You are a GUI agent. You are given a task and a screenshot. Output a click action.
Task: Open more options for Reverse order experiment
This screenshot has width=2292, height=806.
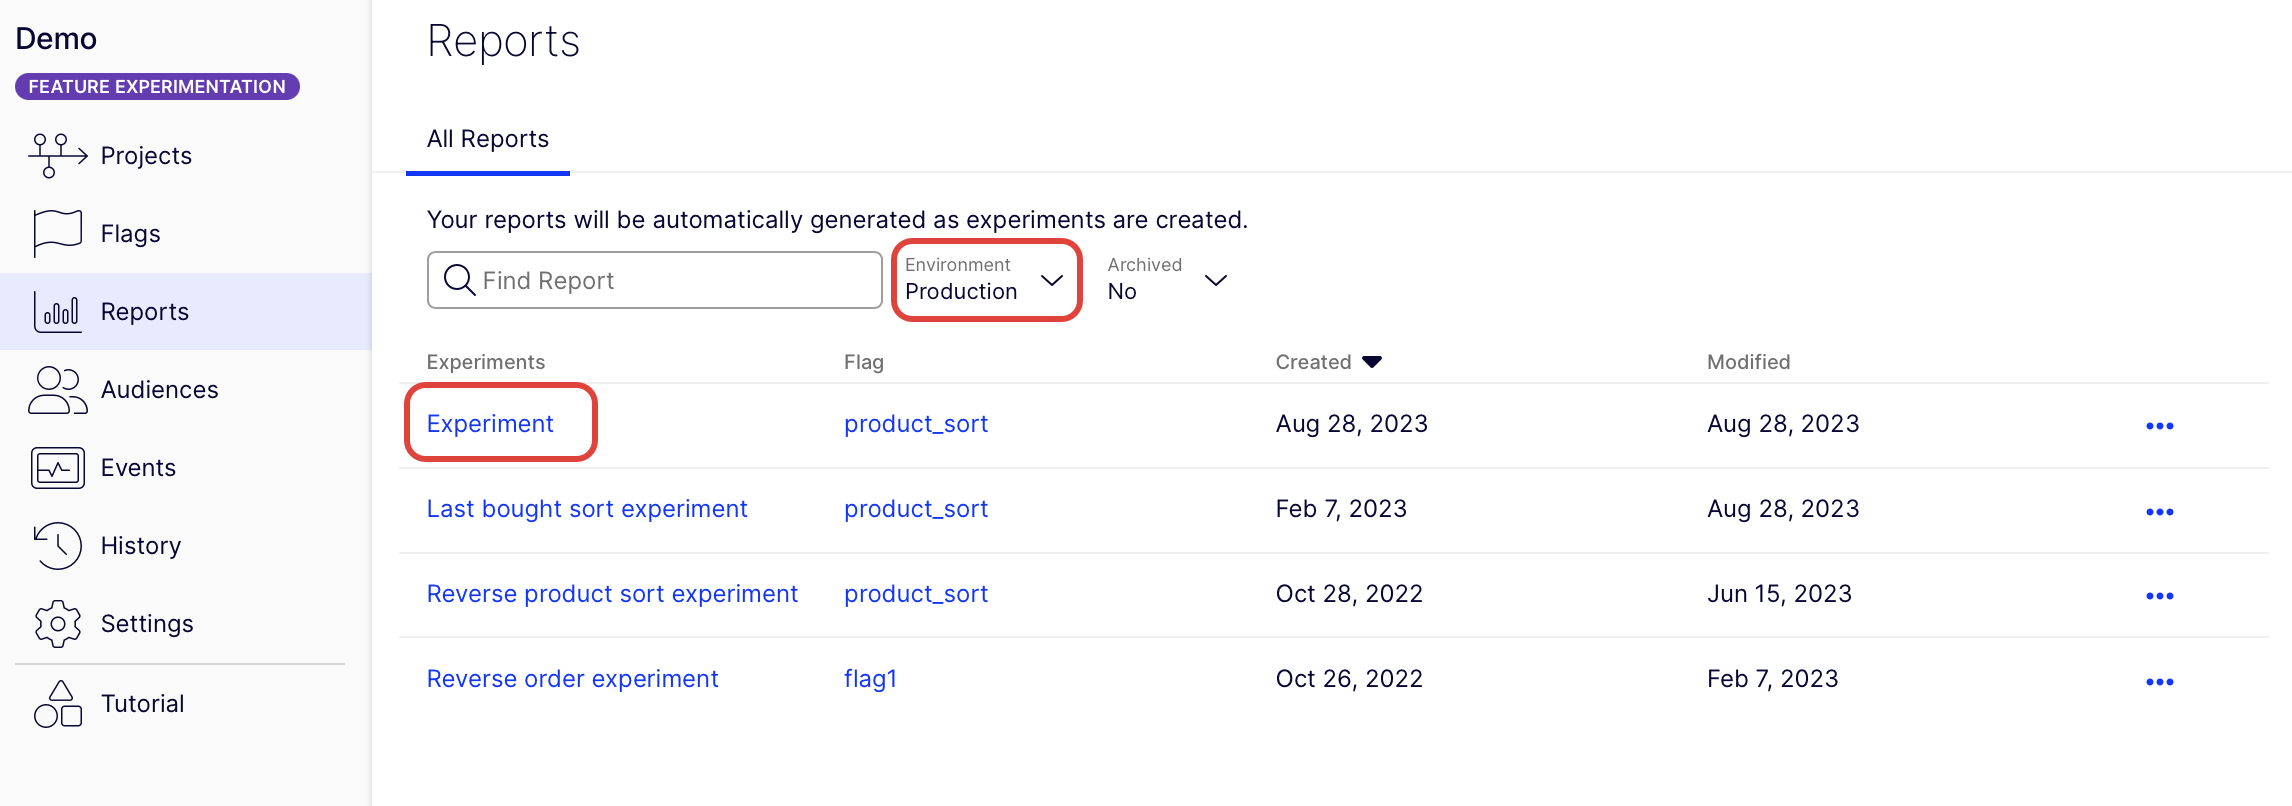[2160, 682]
